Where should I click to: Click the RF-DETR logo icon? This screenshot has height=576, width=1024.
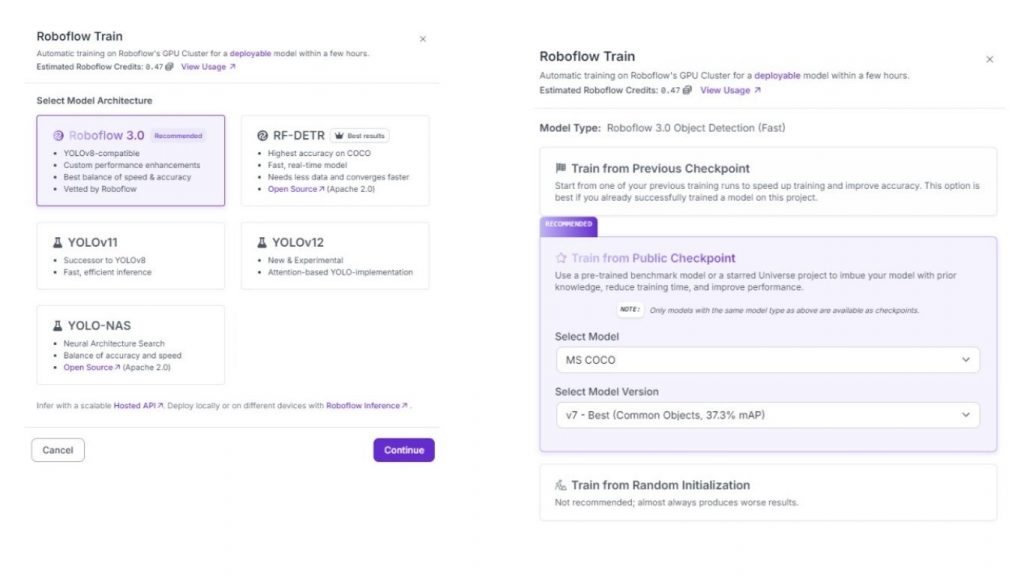[262, 136]
